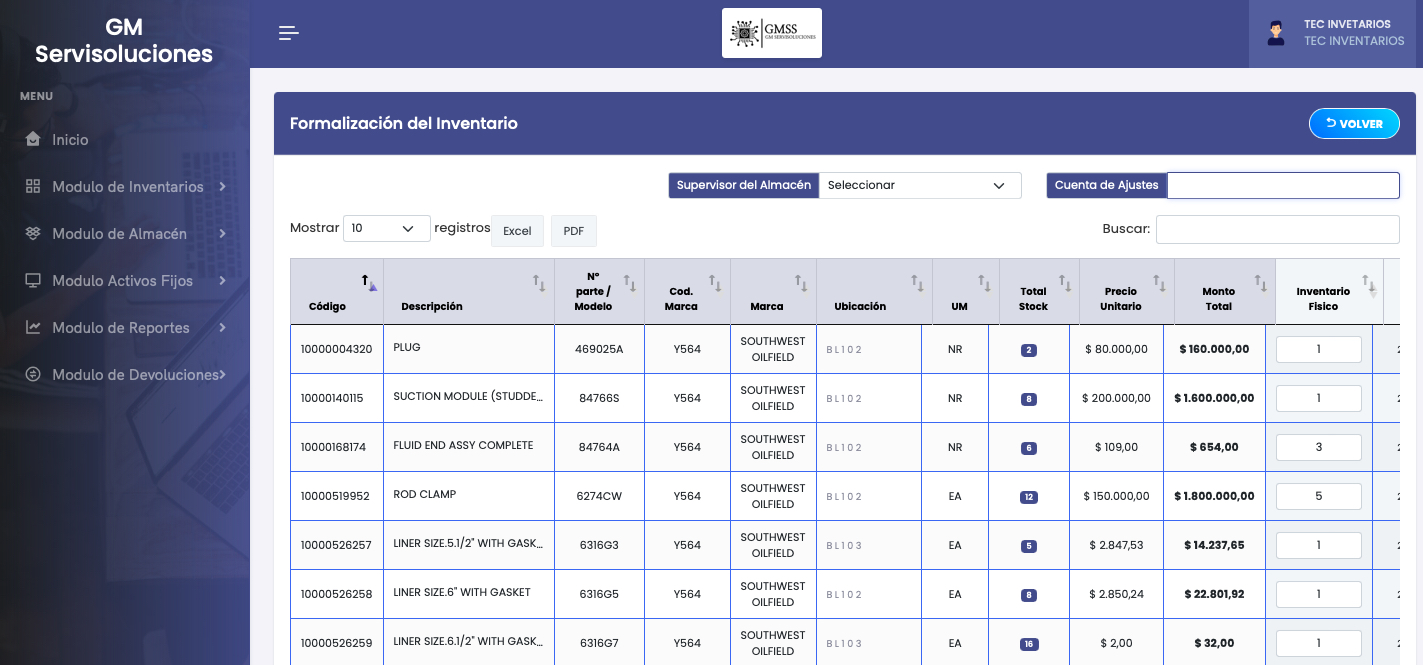Sort table by Descripción column arrows
1423x665 pixels.
[x=538, y=284]
